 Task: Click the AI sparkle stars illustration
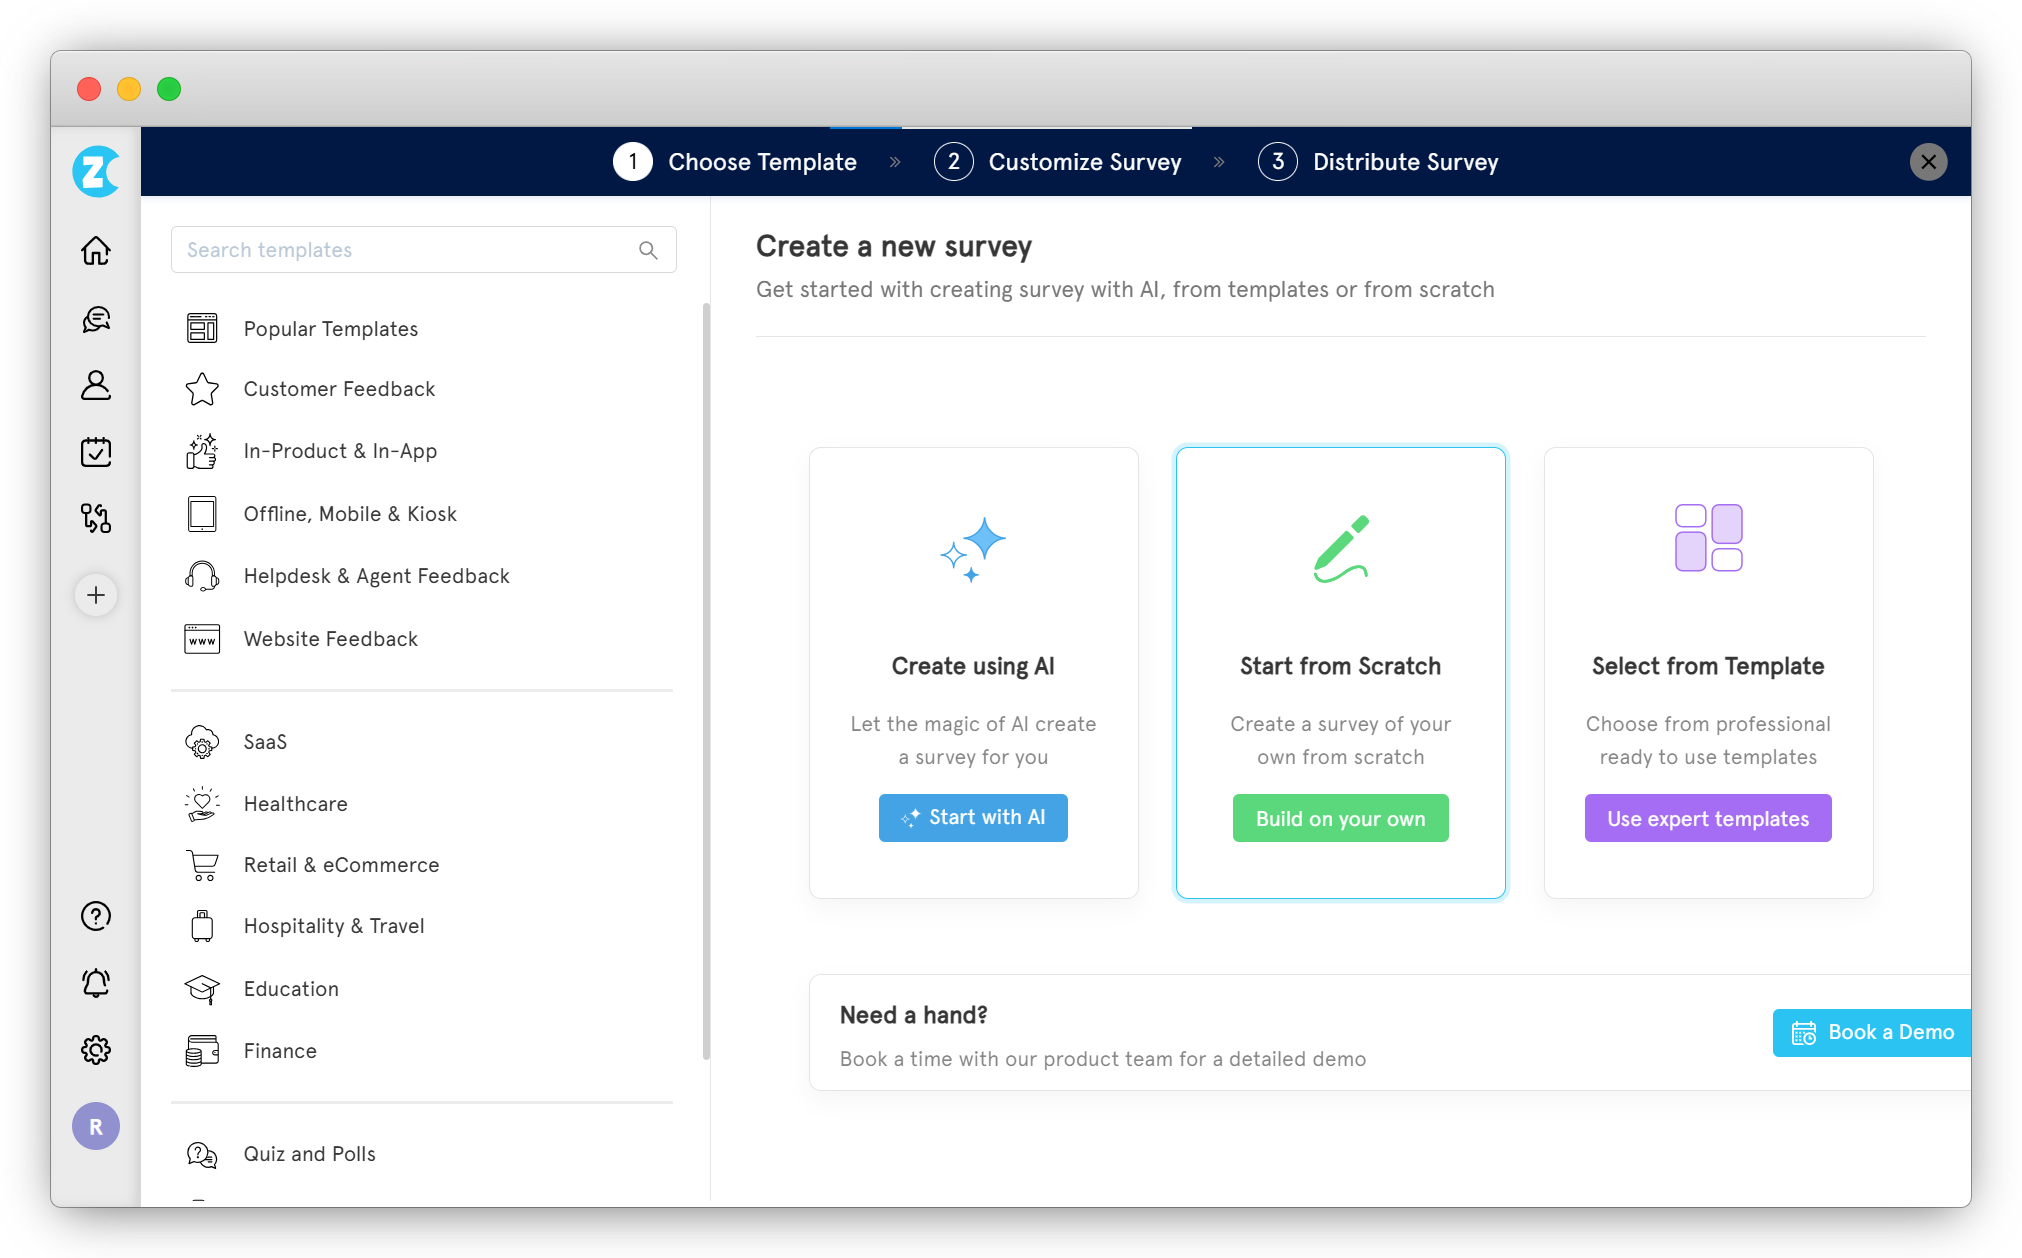[973, 549]
